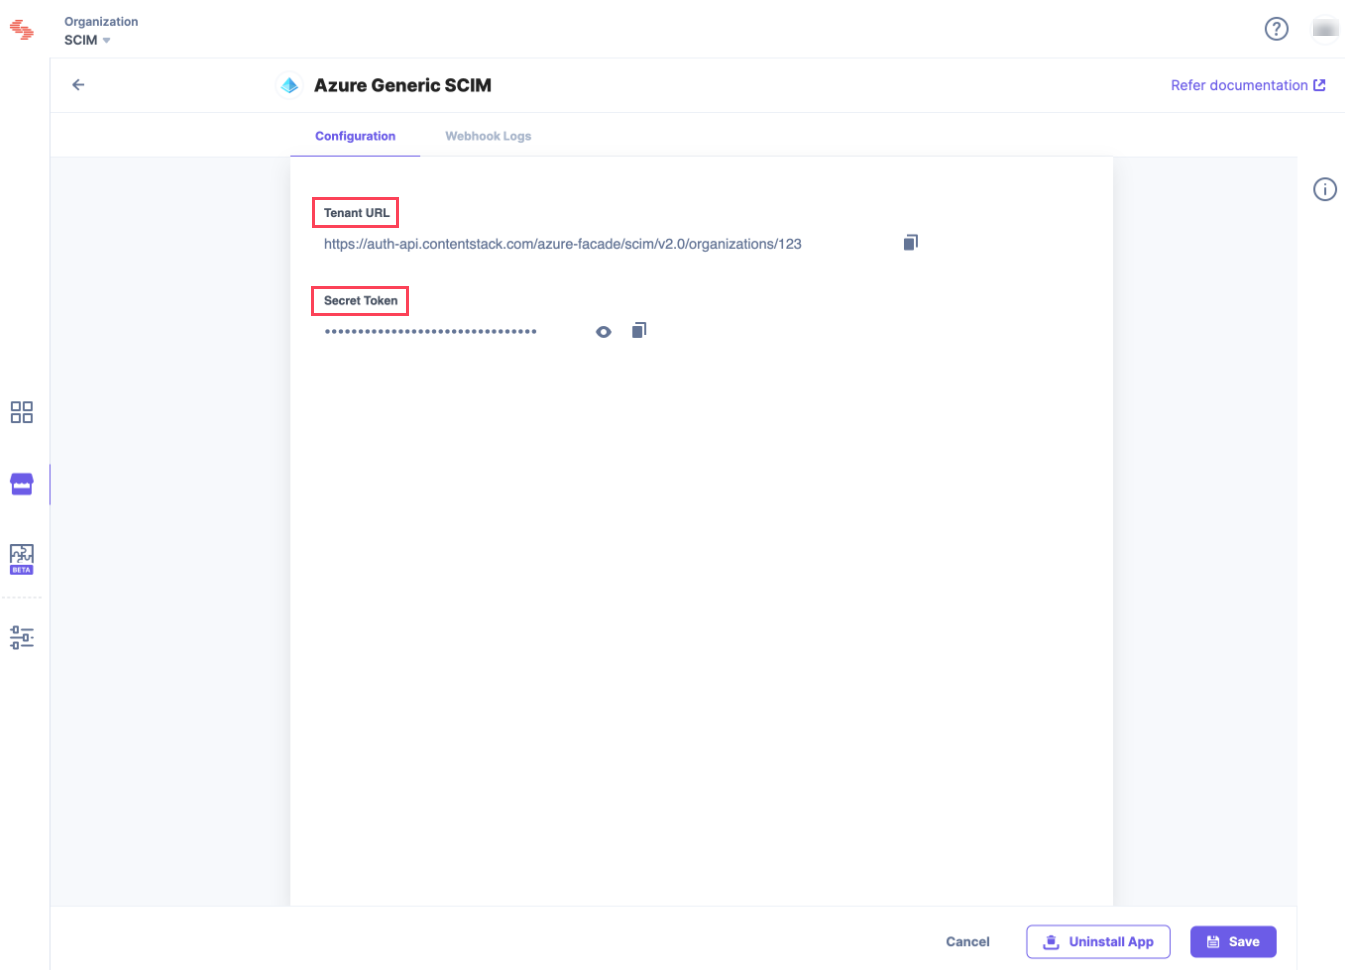The width and height of the screenshot is (1345, 970).
Task: Copy the Secret Token with copy icon
Action: (639, 330)
